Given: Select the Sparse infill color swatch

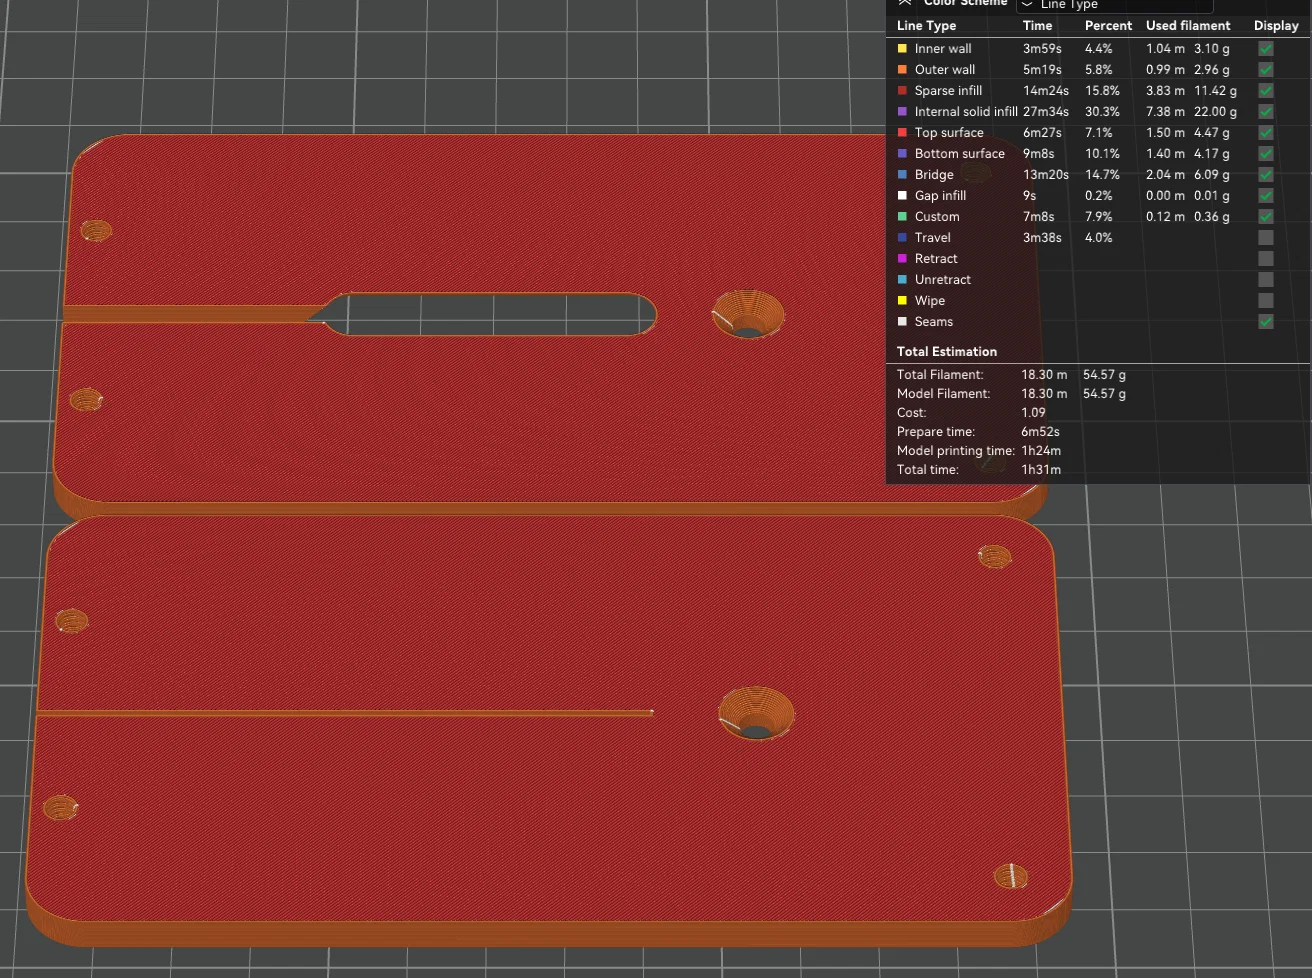Looking at the screenshot, I should click(902, 90).
